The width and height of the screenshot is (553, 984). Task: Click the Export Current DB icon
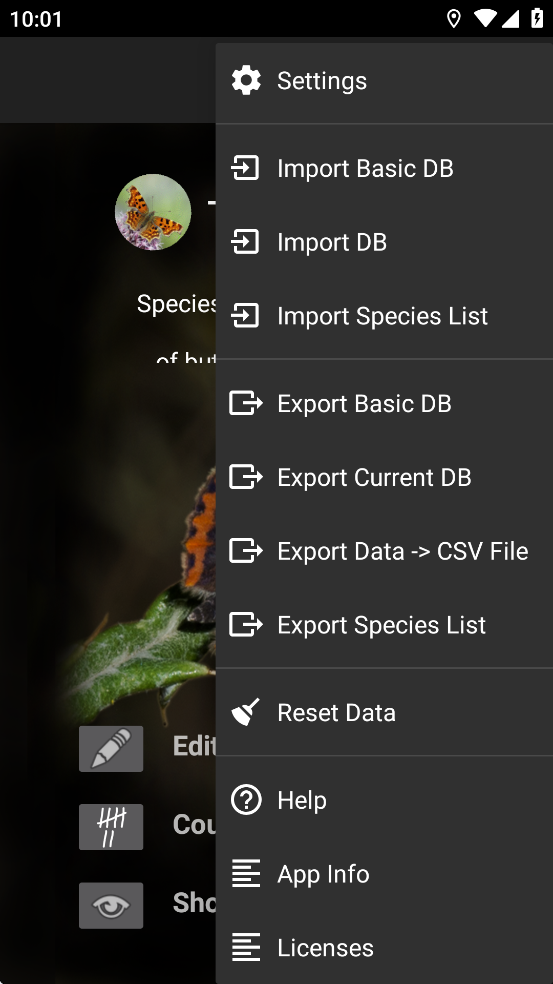click(x=245, y=477)
